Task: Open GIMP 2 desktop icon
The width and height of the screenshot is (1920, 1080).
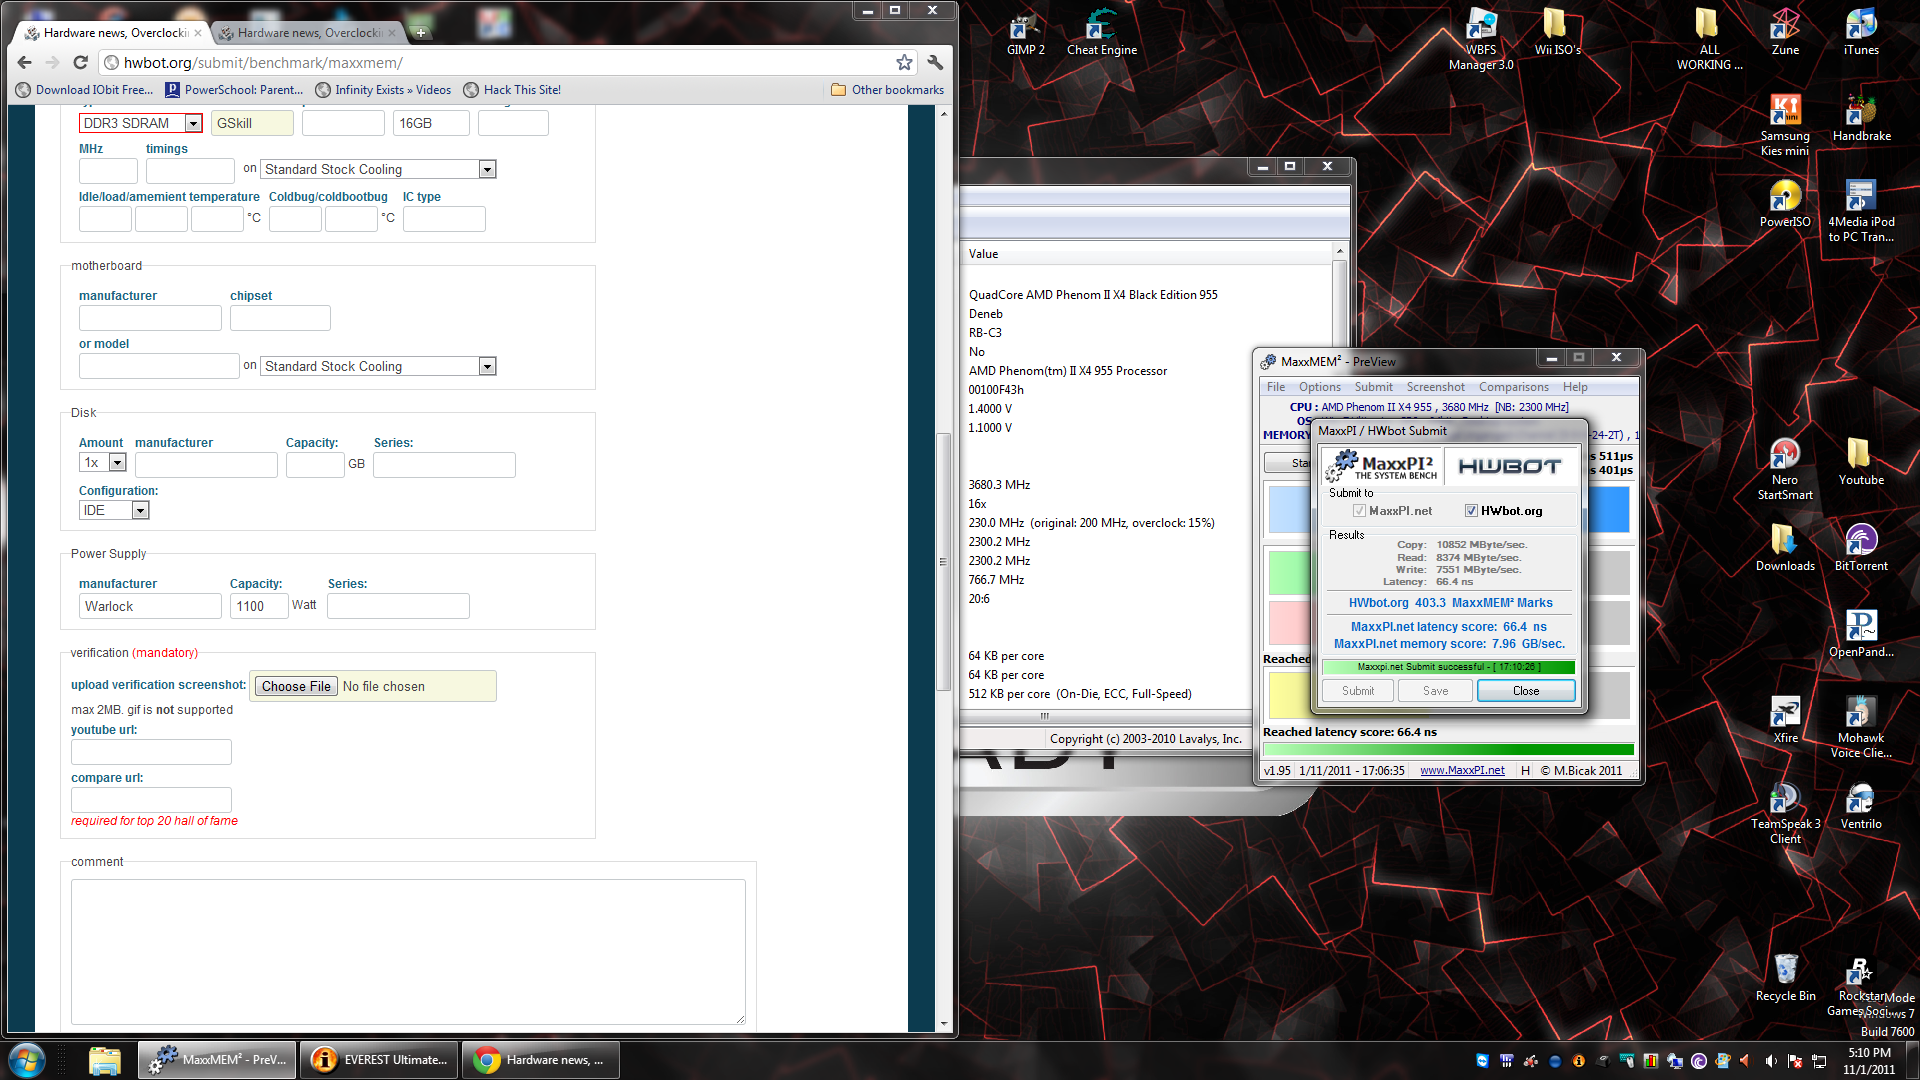Action: point(1025,33)
